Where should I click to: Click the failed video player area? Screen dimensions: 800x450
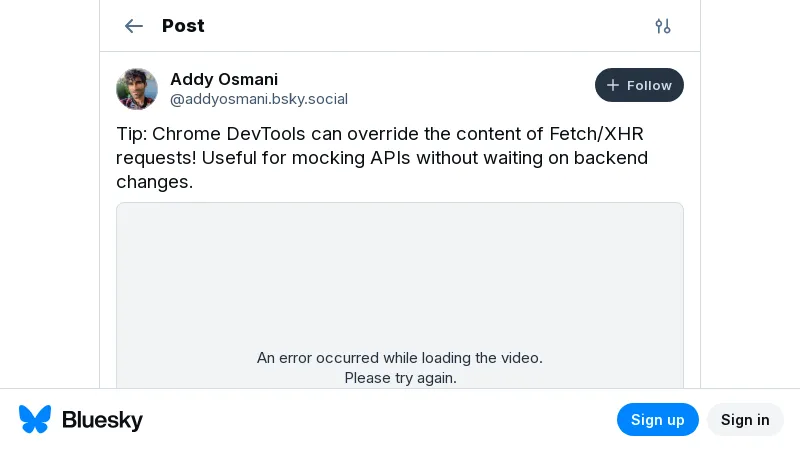[x=400, y=280]
